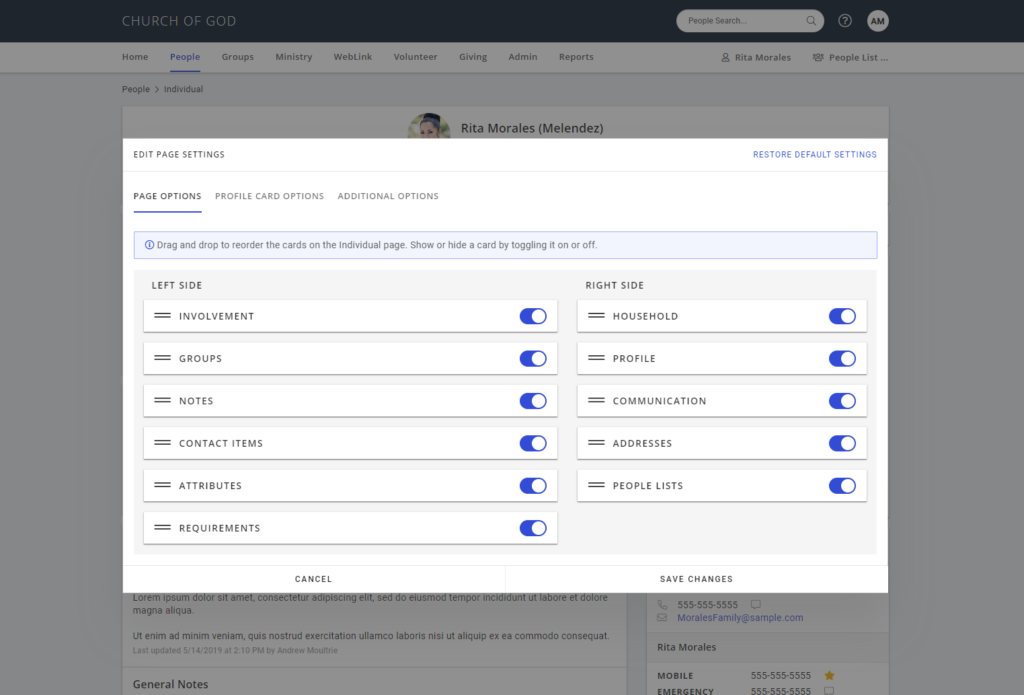Click the Cancel button
1024x695 pixels.
point(313,579)
